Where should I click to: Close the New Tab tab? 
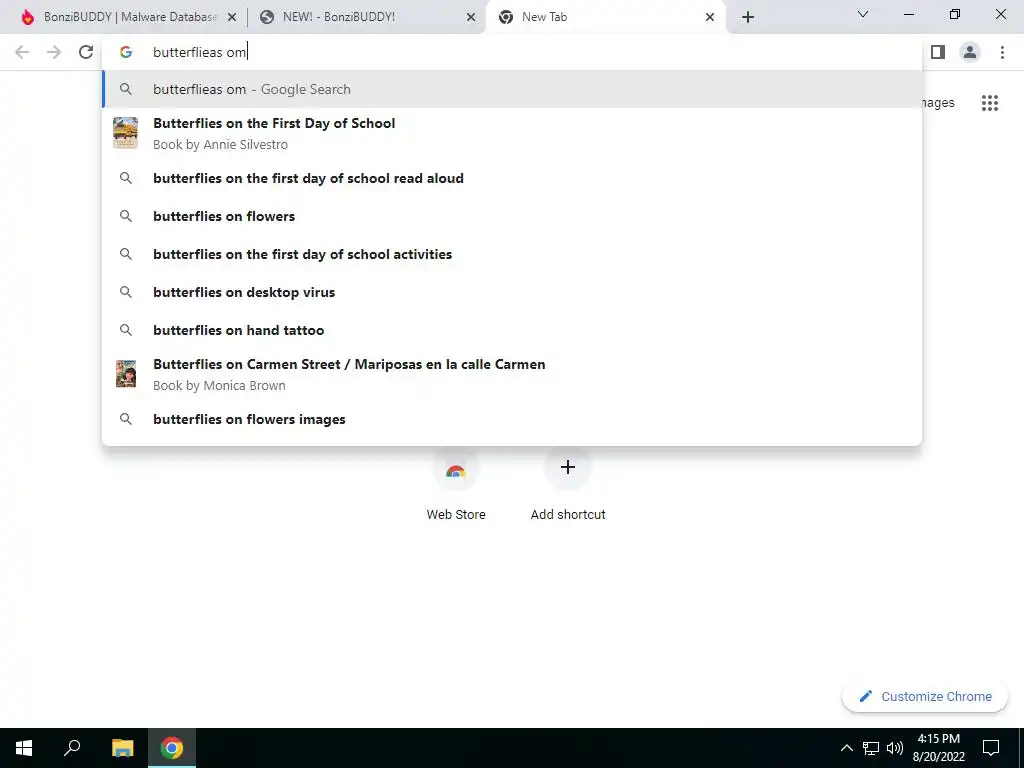click(710, 17)
